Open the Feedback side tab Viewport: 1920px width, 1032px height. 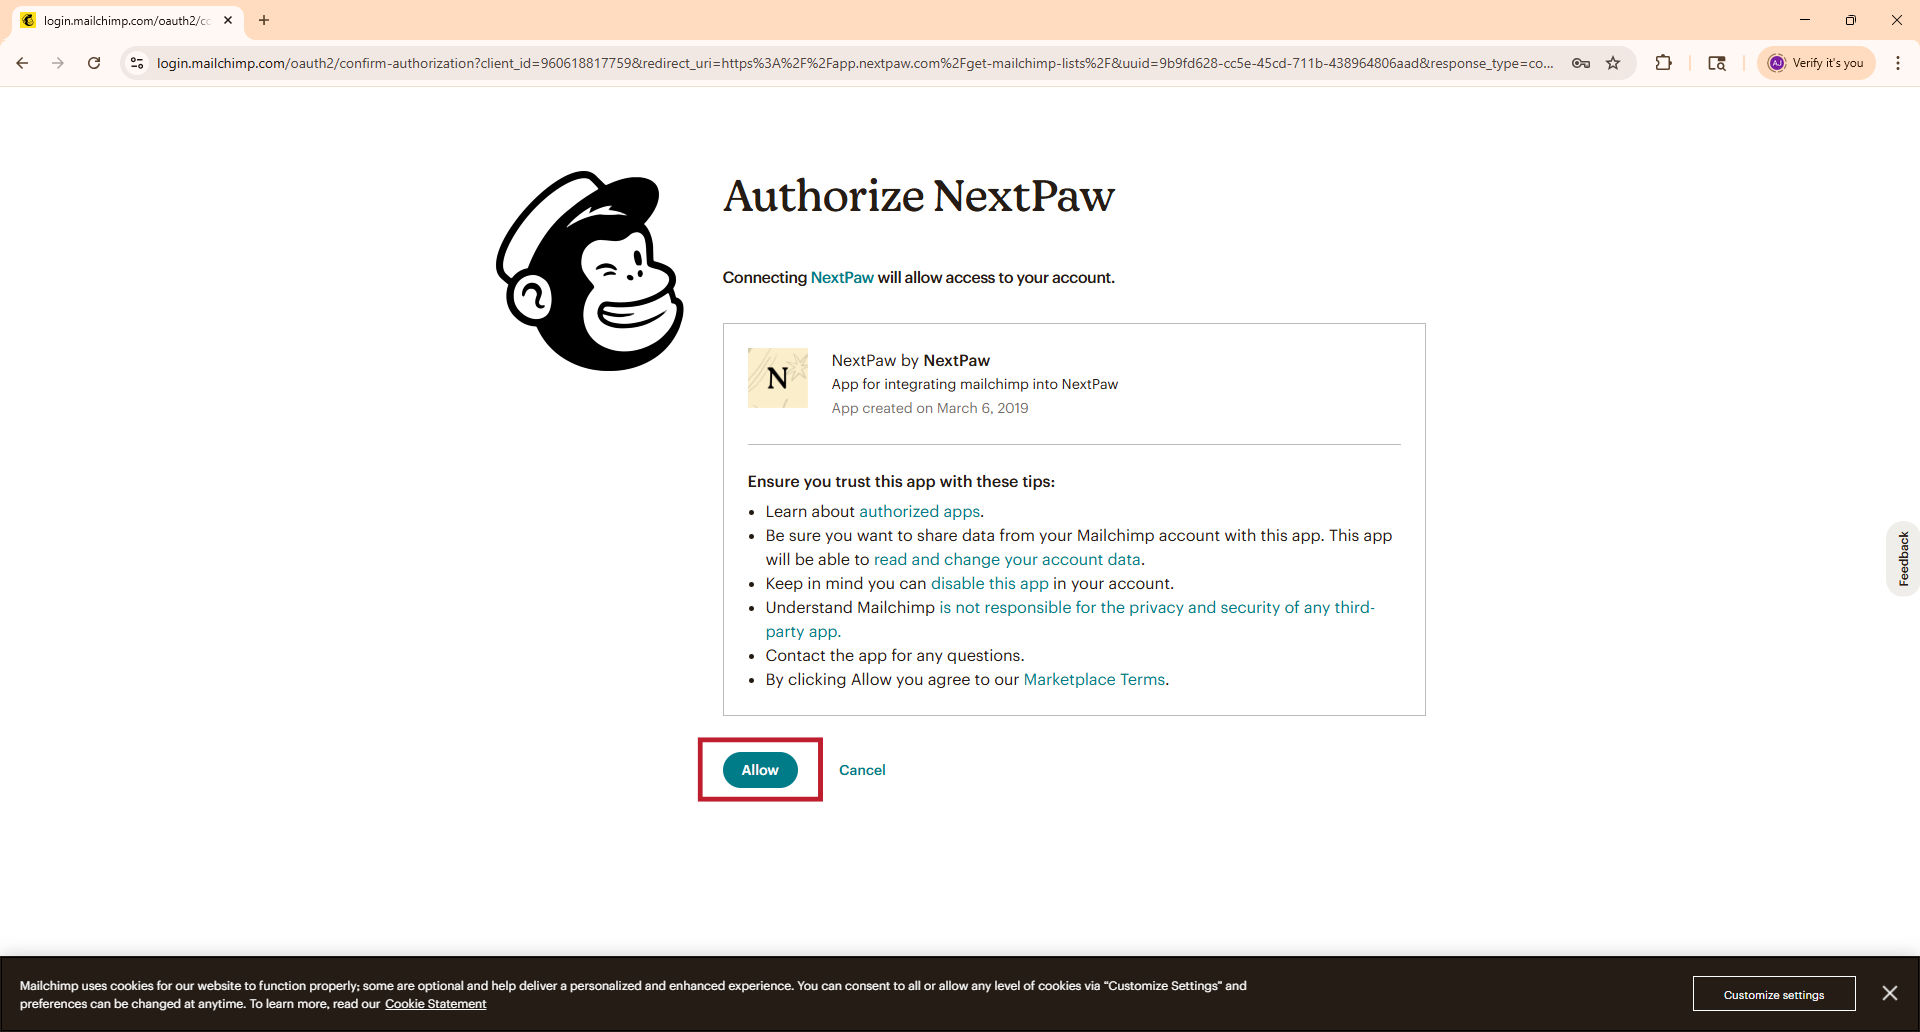(1903, 559)
